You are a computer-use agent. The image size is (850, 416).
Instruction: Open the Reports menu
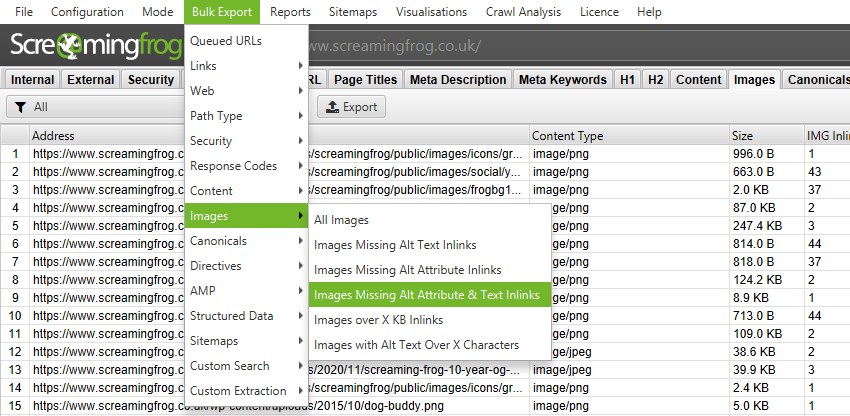click(x=290, y=12)
